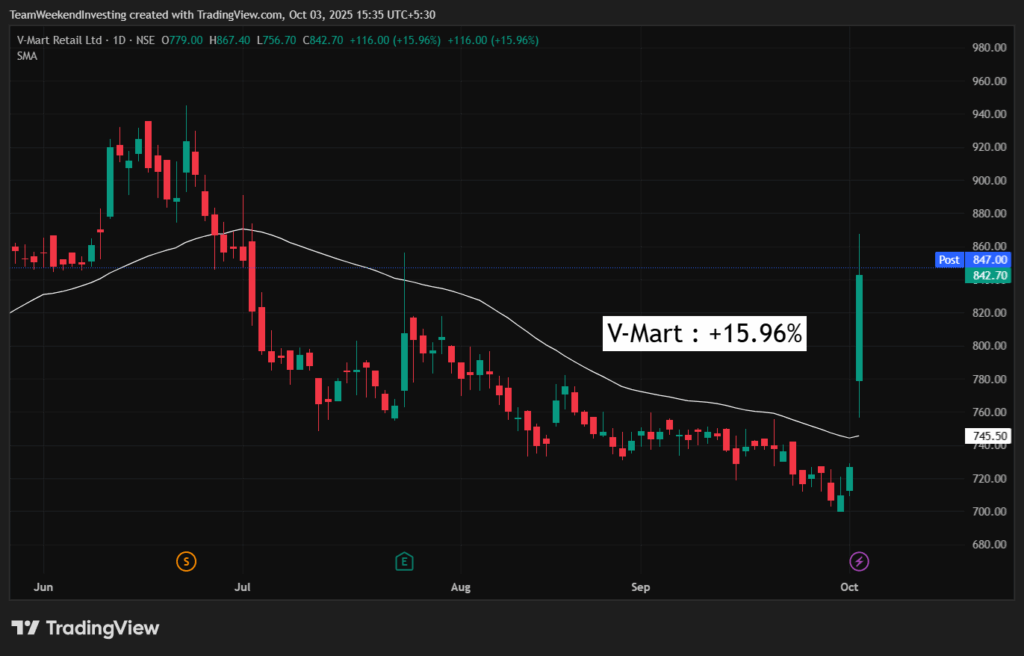Click the Jul label on time axis
1024x656 pixels.
[x=244, y=587]
